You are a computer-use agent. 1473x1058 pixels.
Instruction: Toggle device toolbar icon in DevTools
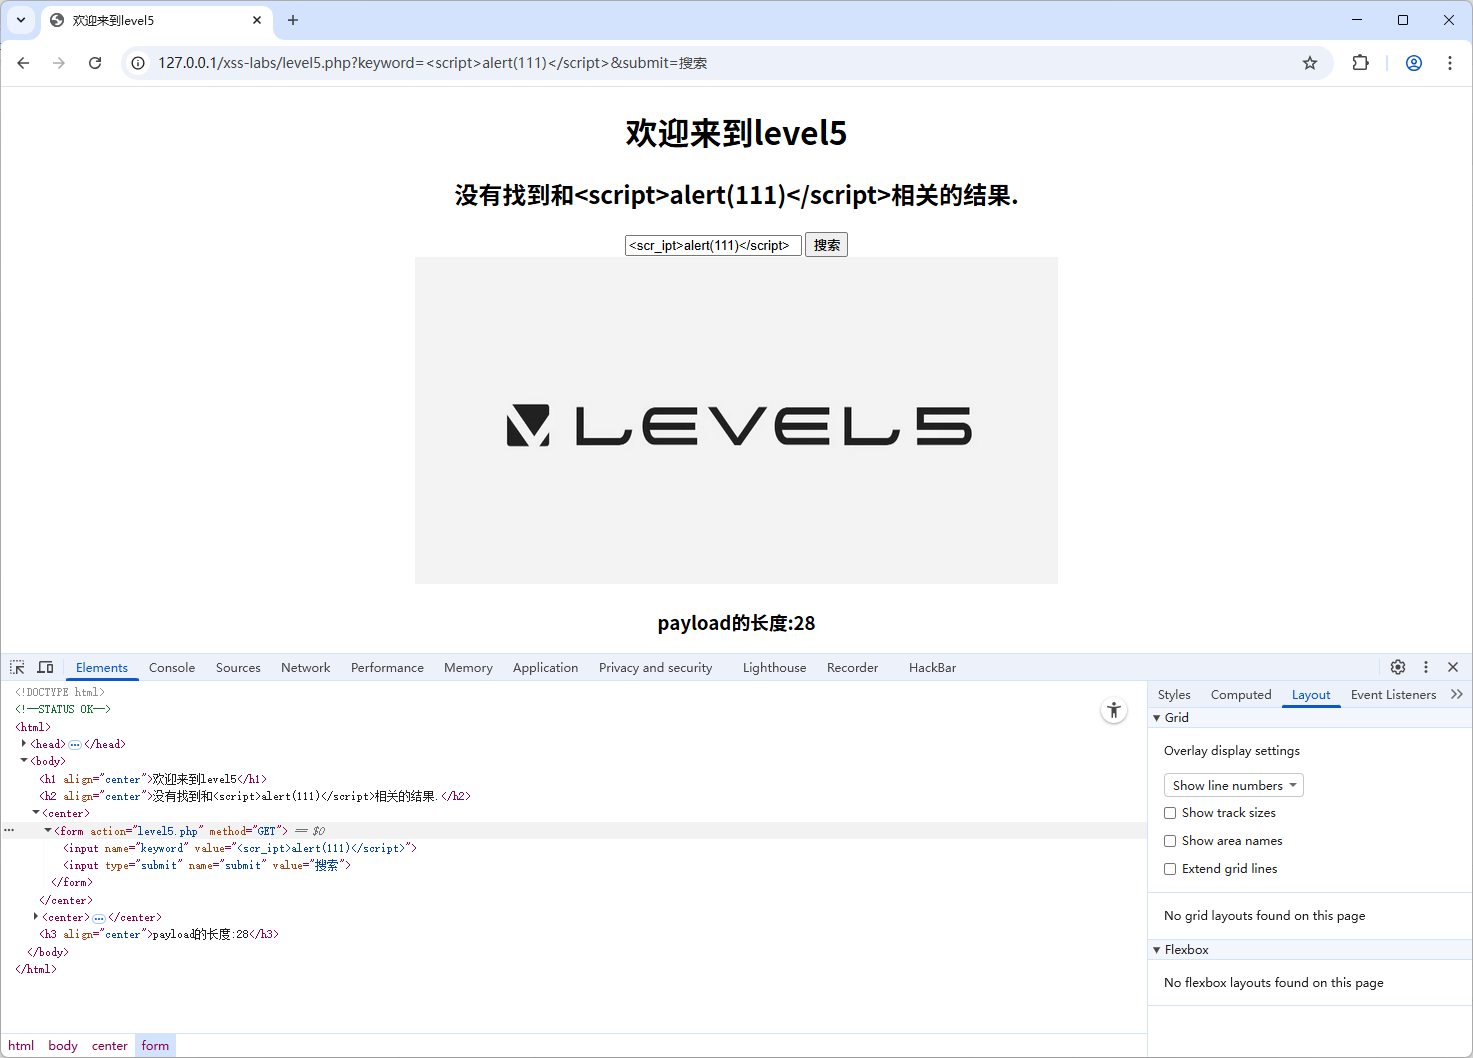coord(46,667)
